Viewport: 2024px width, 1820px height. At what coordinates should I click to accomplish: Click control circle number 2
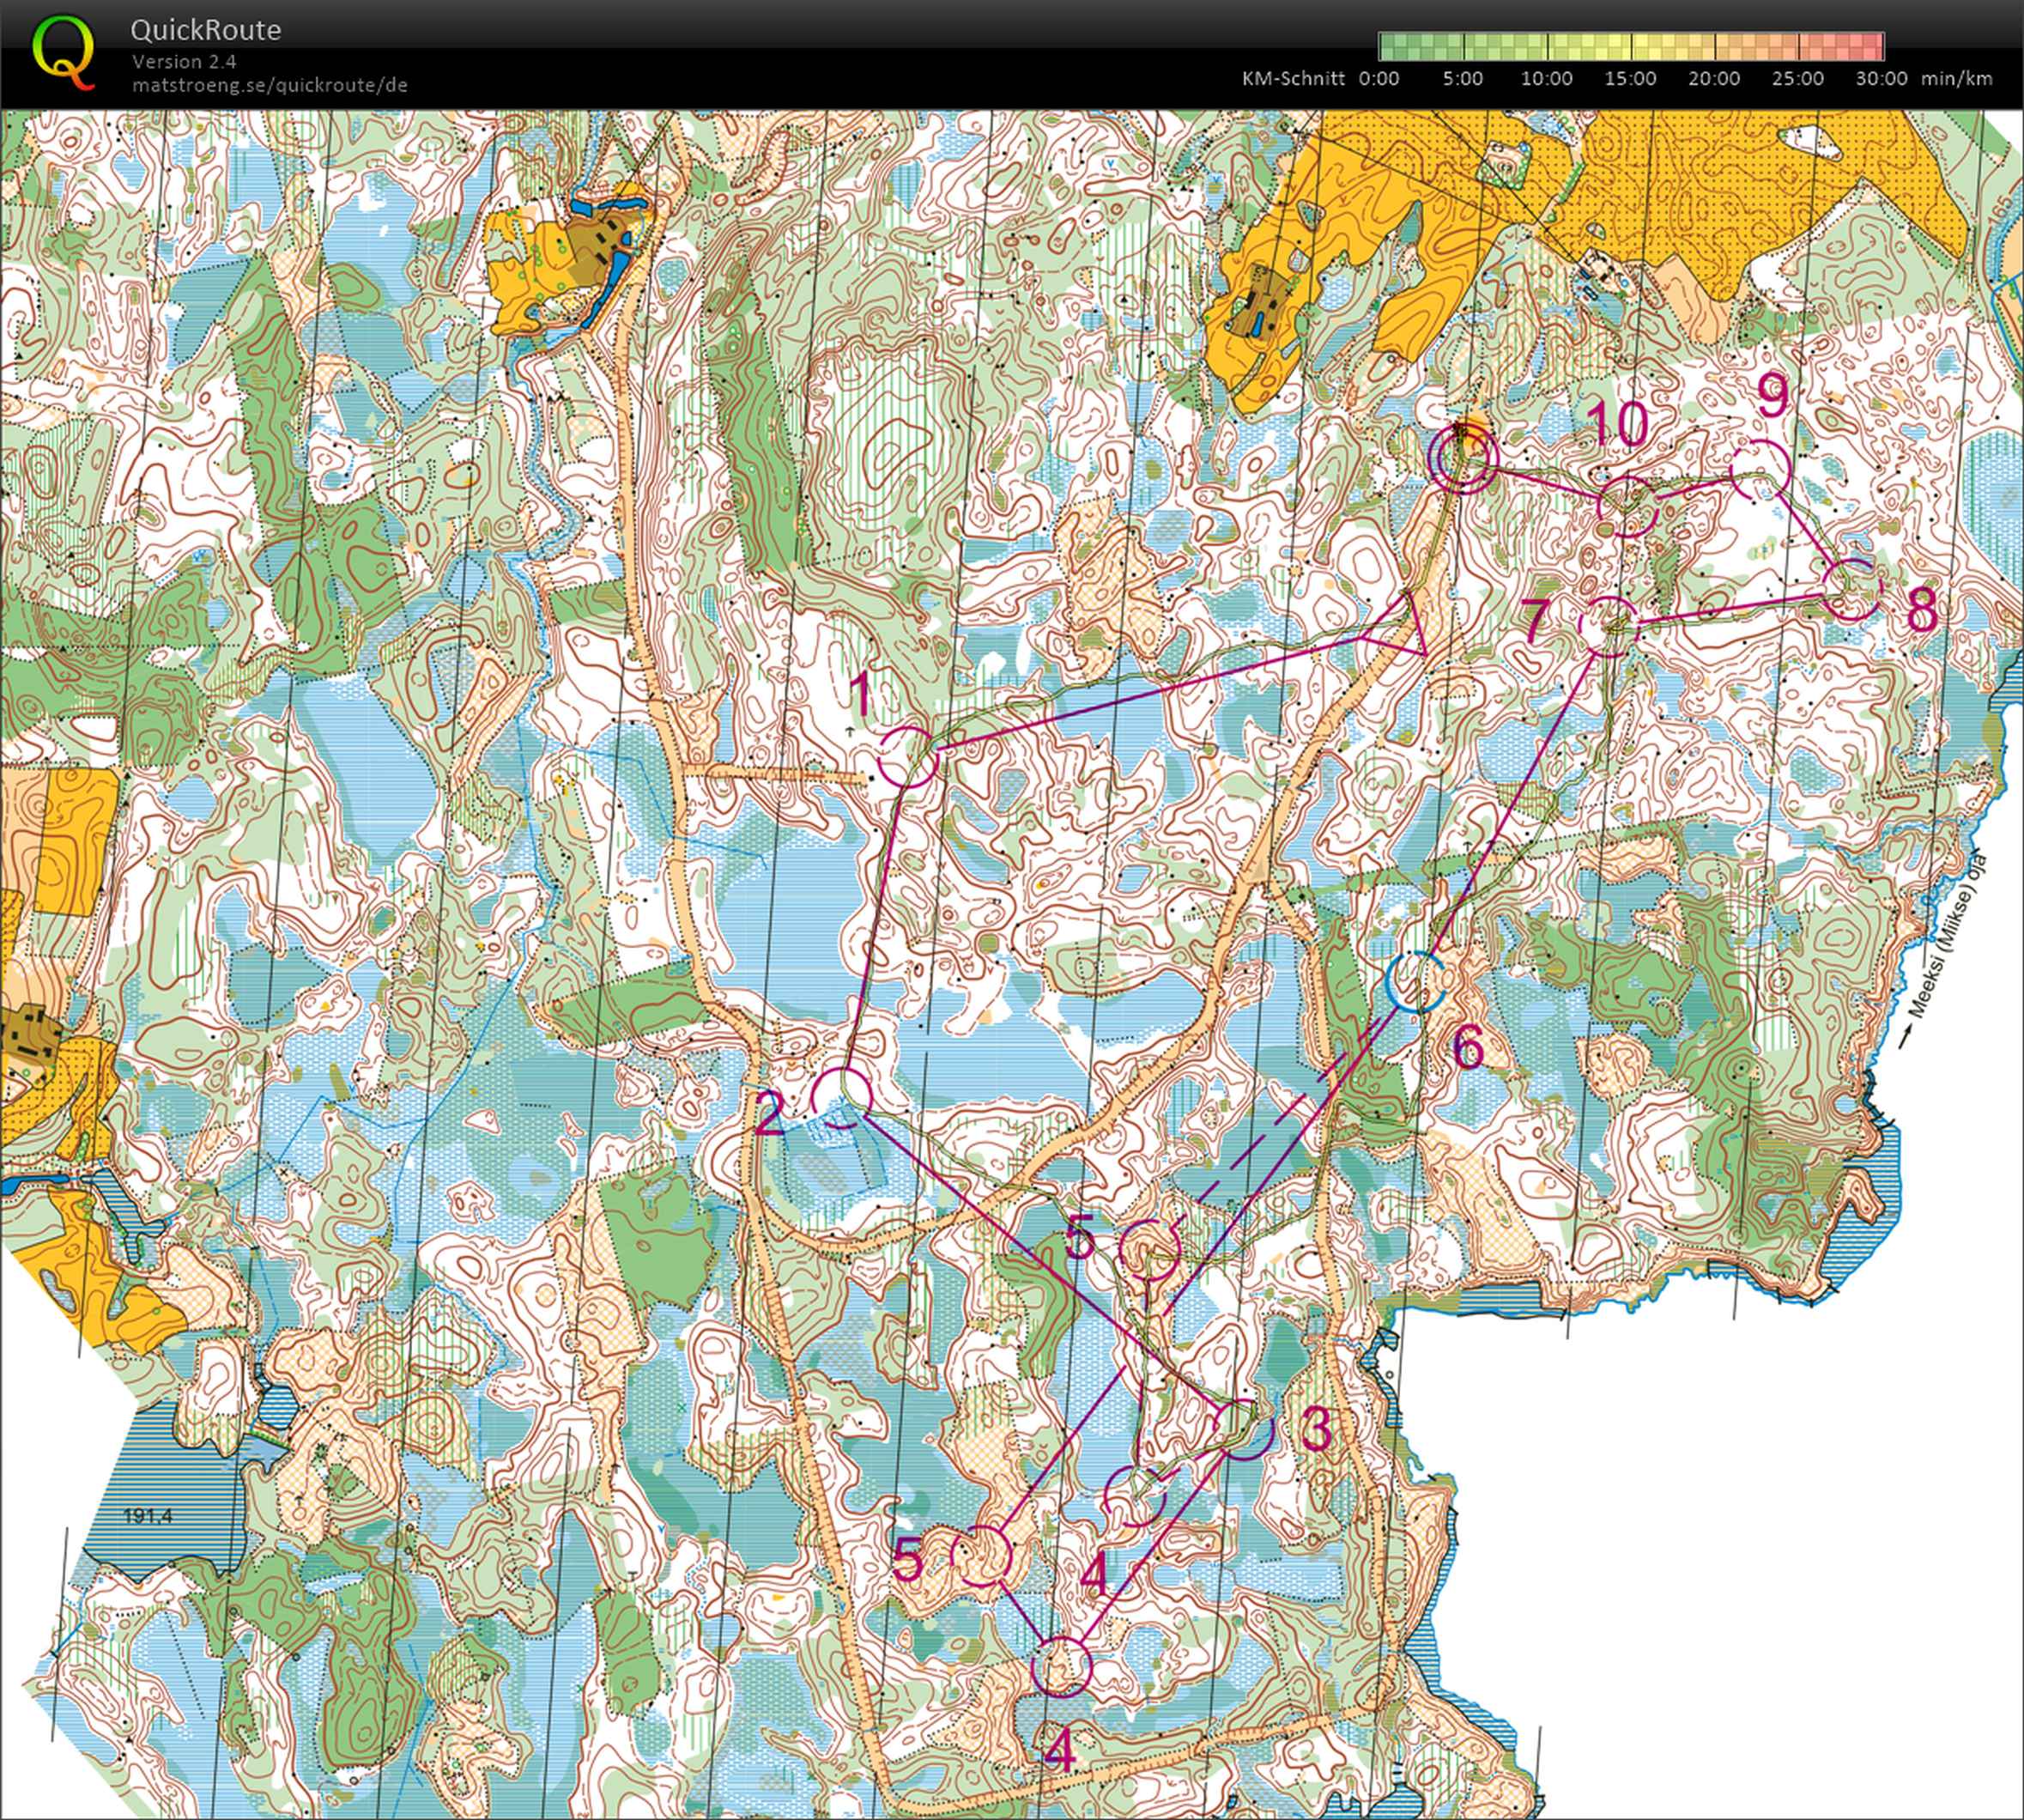(840, 1097)
